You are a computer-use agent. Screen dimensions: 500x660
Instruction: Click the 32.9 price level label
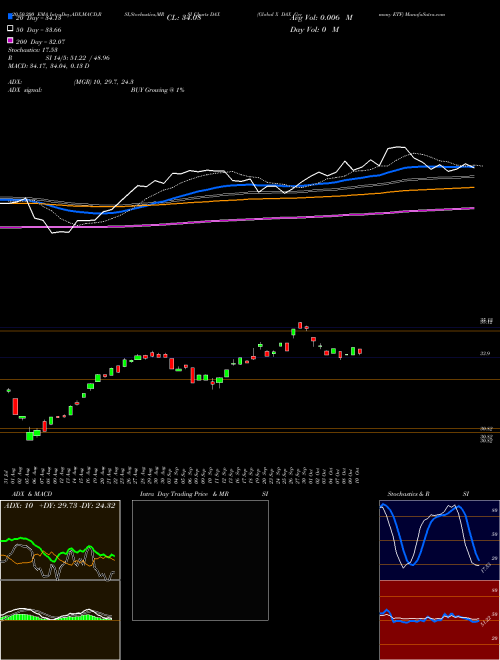(485, 354)
